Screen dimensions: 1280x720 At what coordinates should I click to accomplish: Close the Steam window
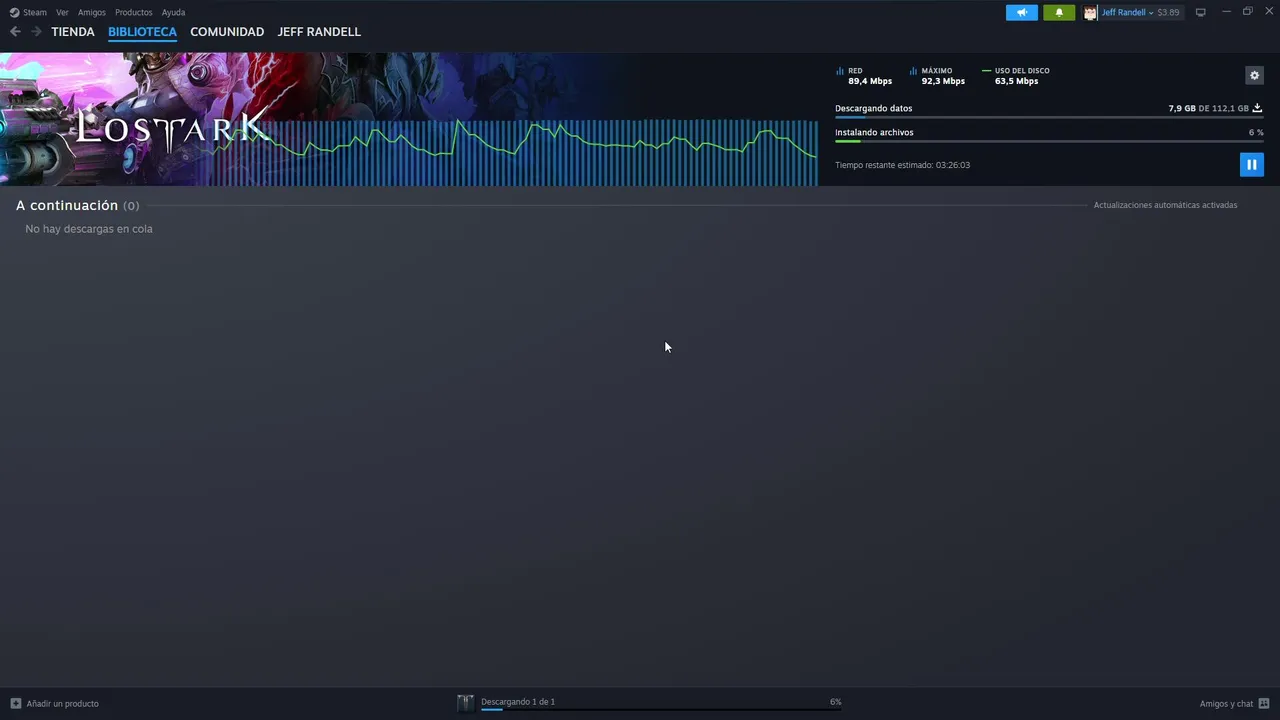point(1267,12)
